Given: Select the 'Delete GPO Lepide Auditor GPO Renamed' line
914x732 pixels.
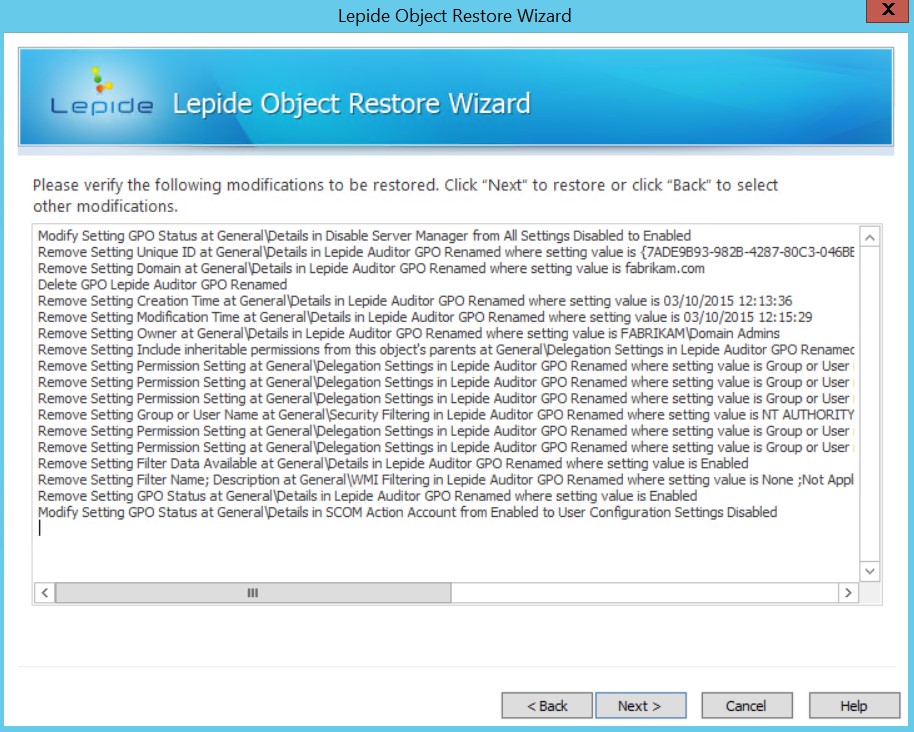Looking at the screenshot, I should coord(162,285).
